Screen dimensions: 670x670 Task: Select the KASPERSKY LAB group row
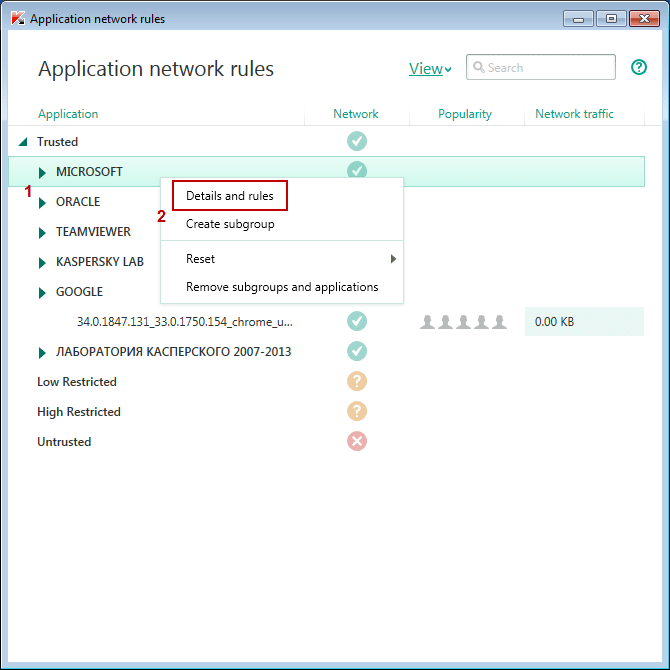(x=100, y=262)
